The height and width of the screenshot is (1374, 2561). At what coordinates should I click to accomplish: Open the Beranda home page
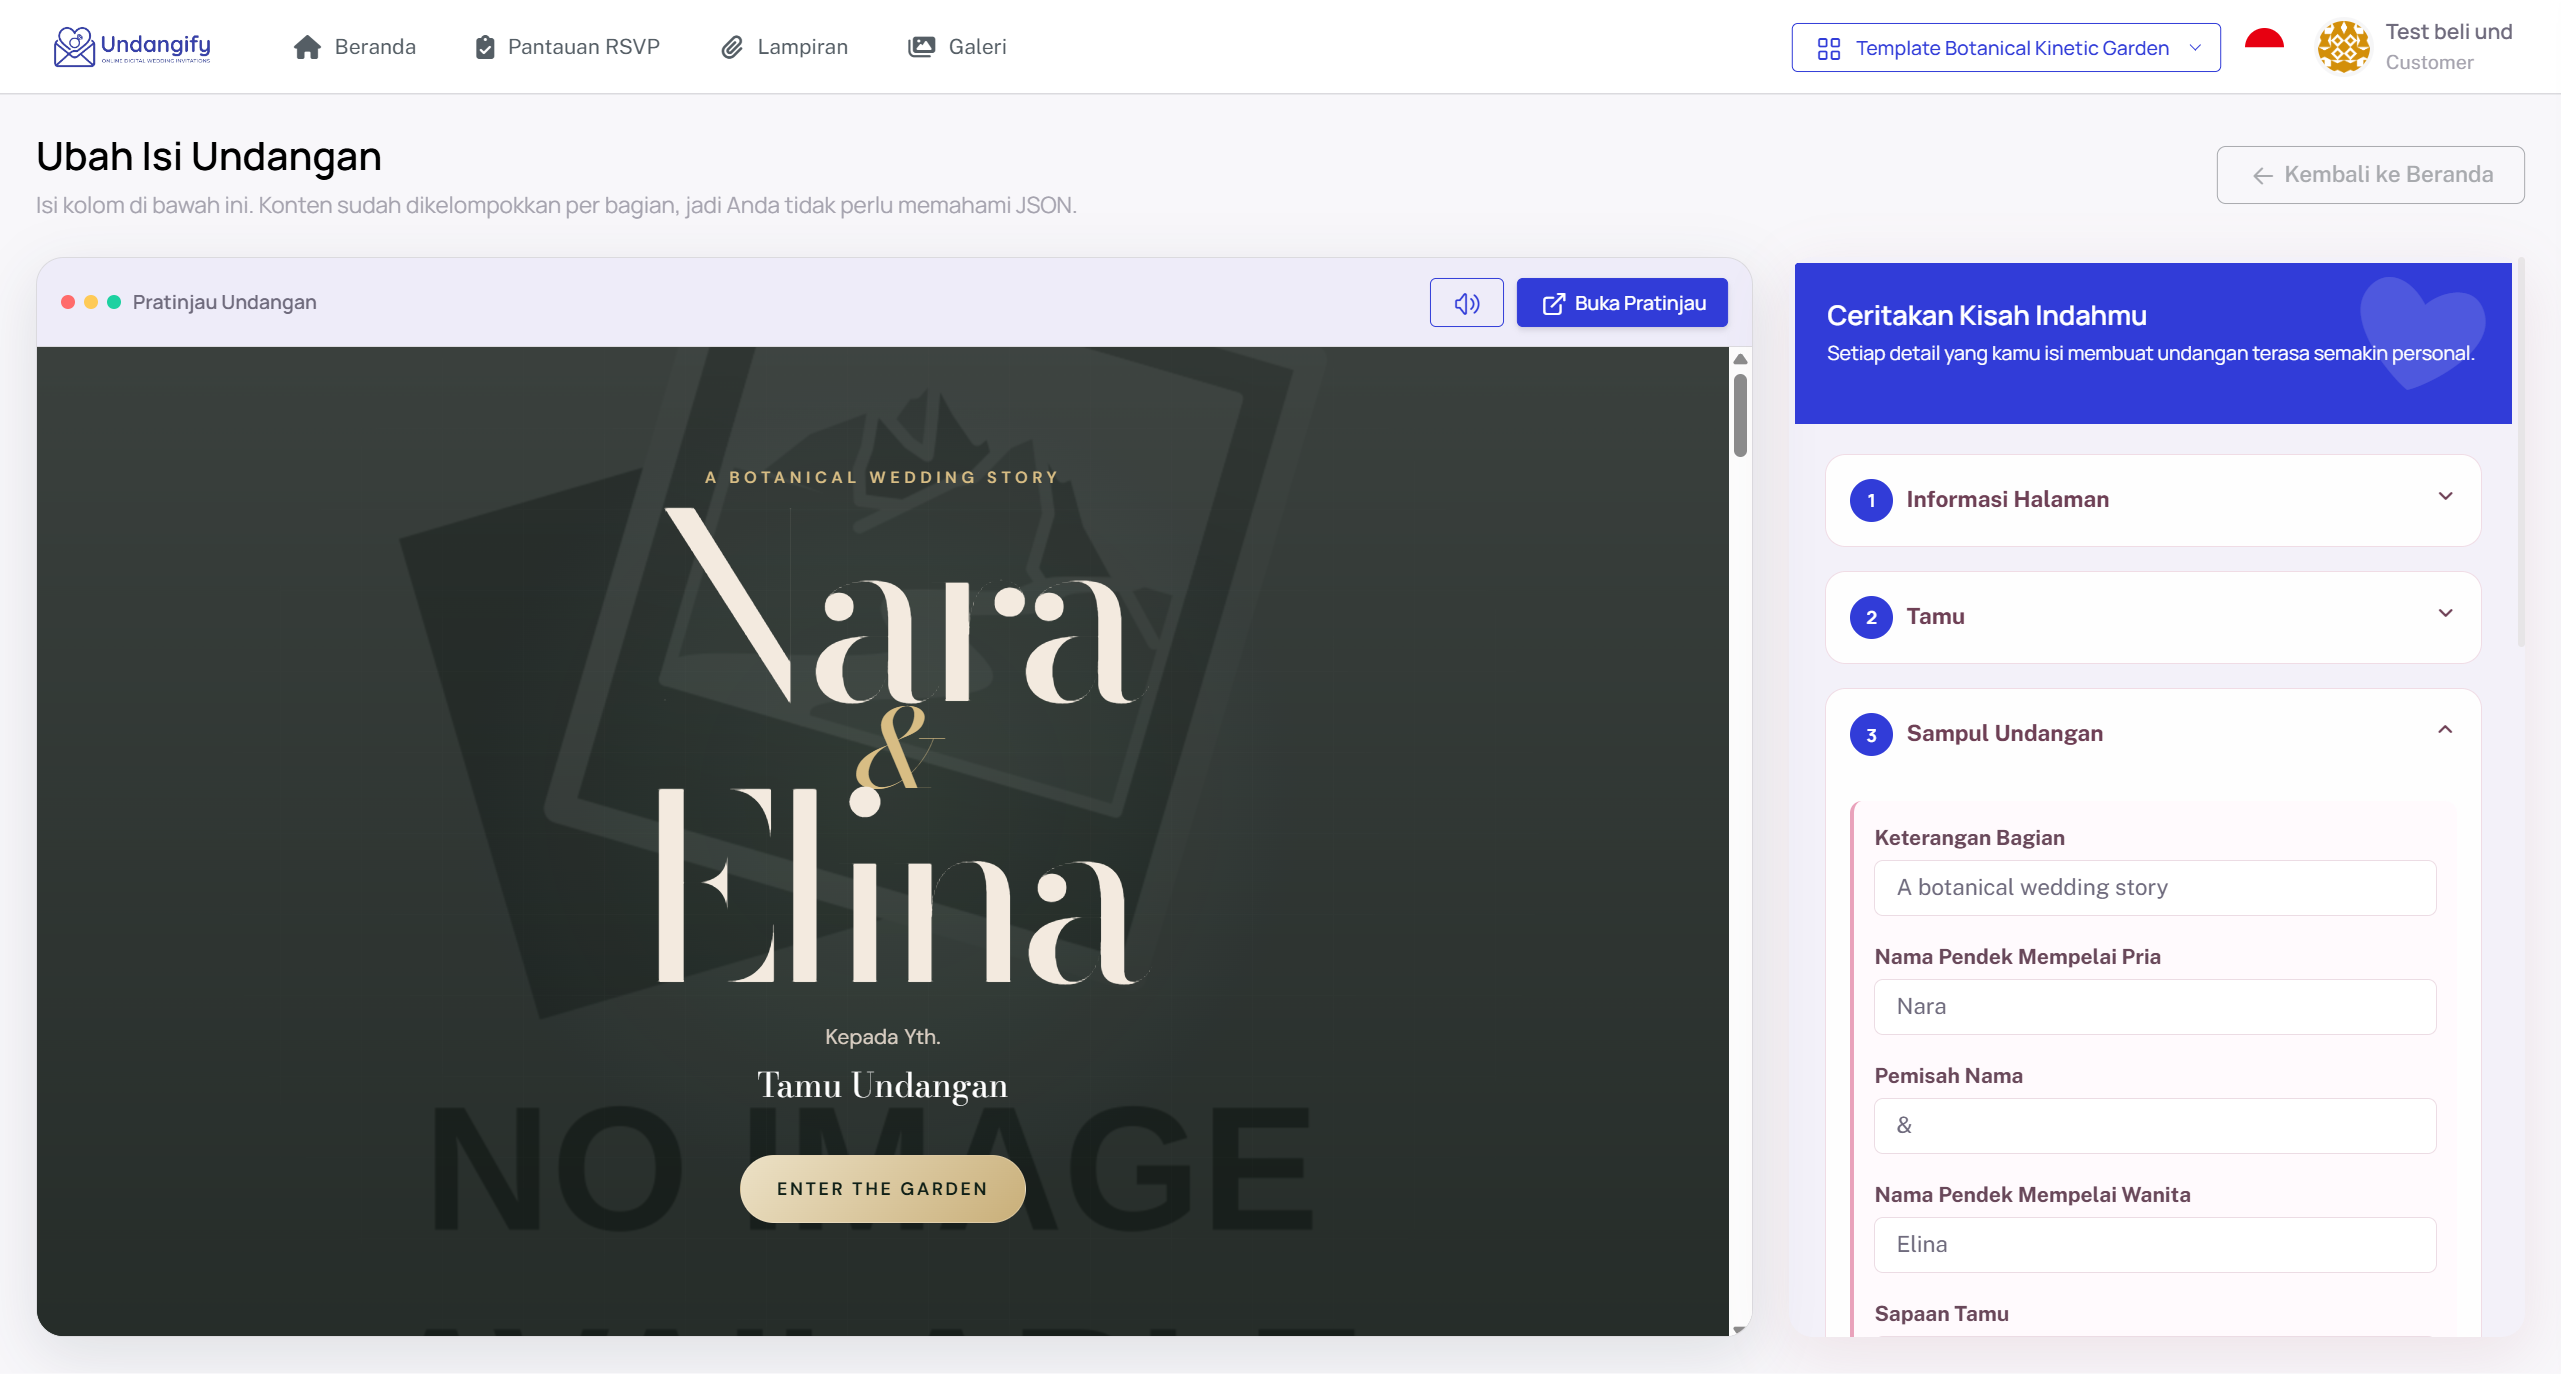[354, 47]
